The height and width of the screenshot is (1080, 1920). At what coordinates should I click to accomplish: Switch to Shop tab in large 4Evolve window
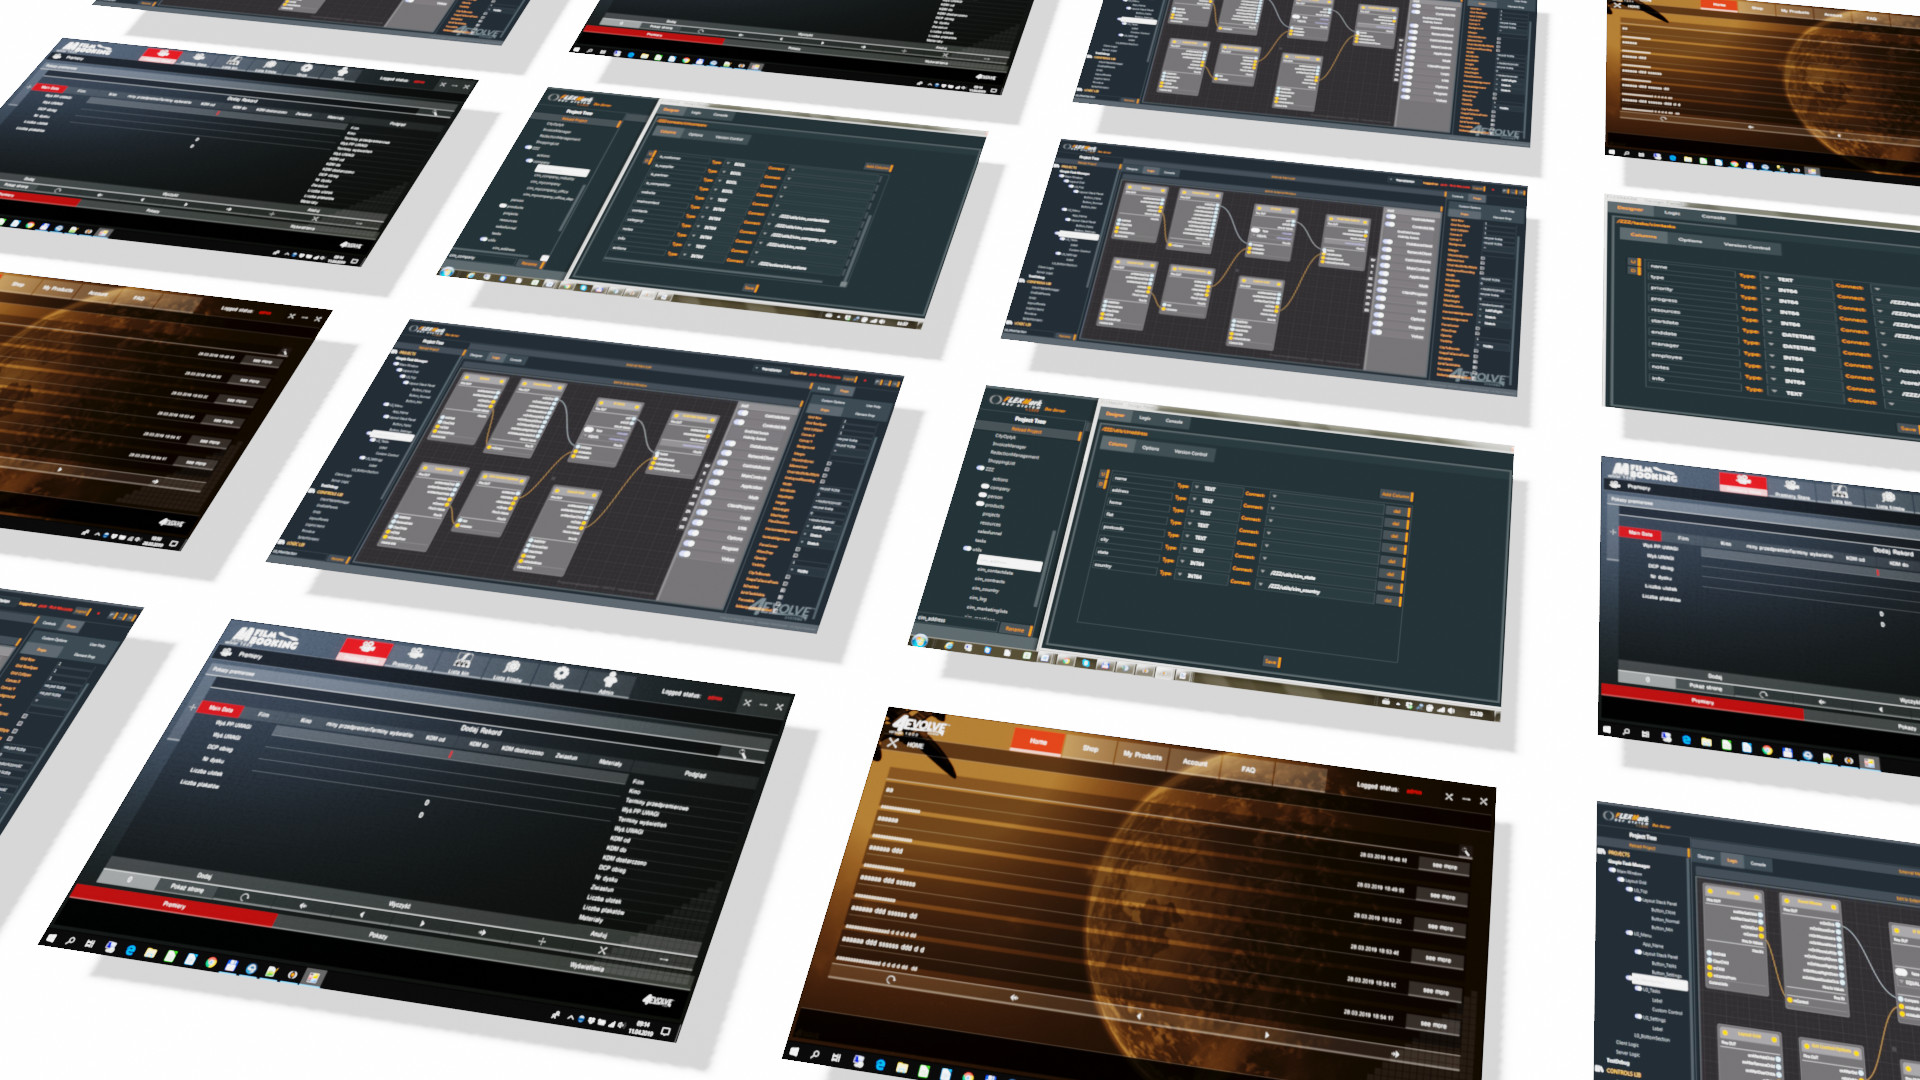(1090, 748)
